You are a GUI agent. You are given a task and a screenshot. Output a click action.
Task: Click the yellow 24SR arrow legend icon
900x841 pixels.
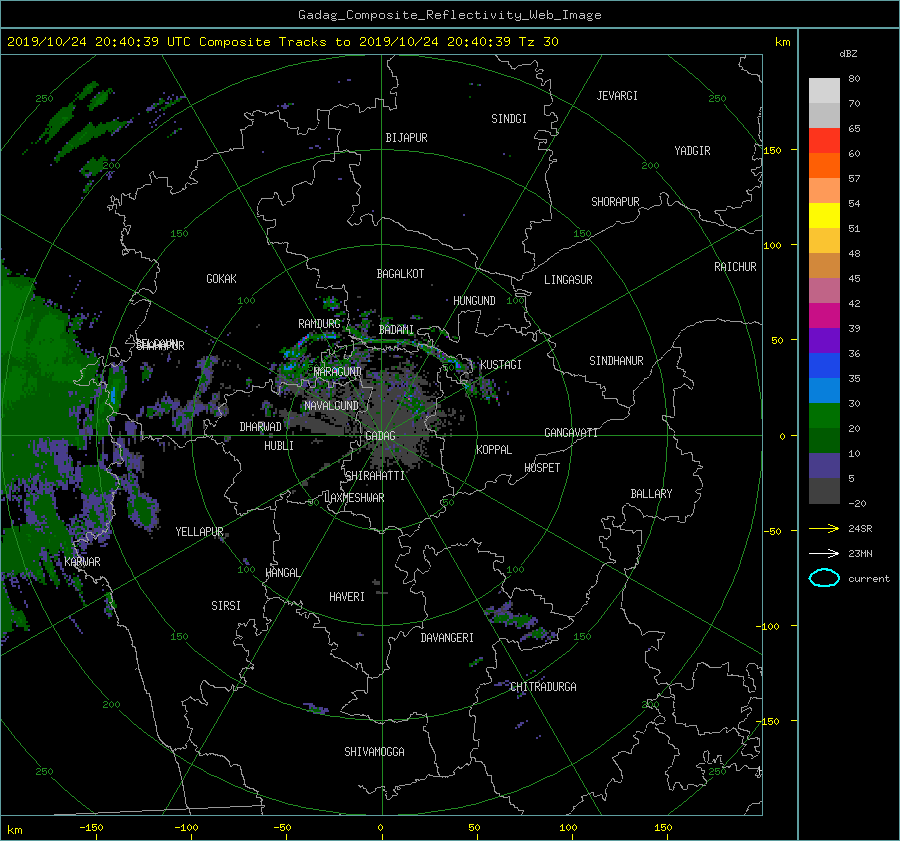coord(824,528)
